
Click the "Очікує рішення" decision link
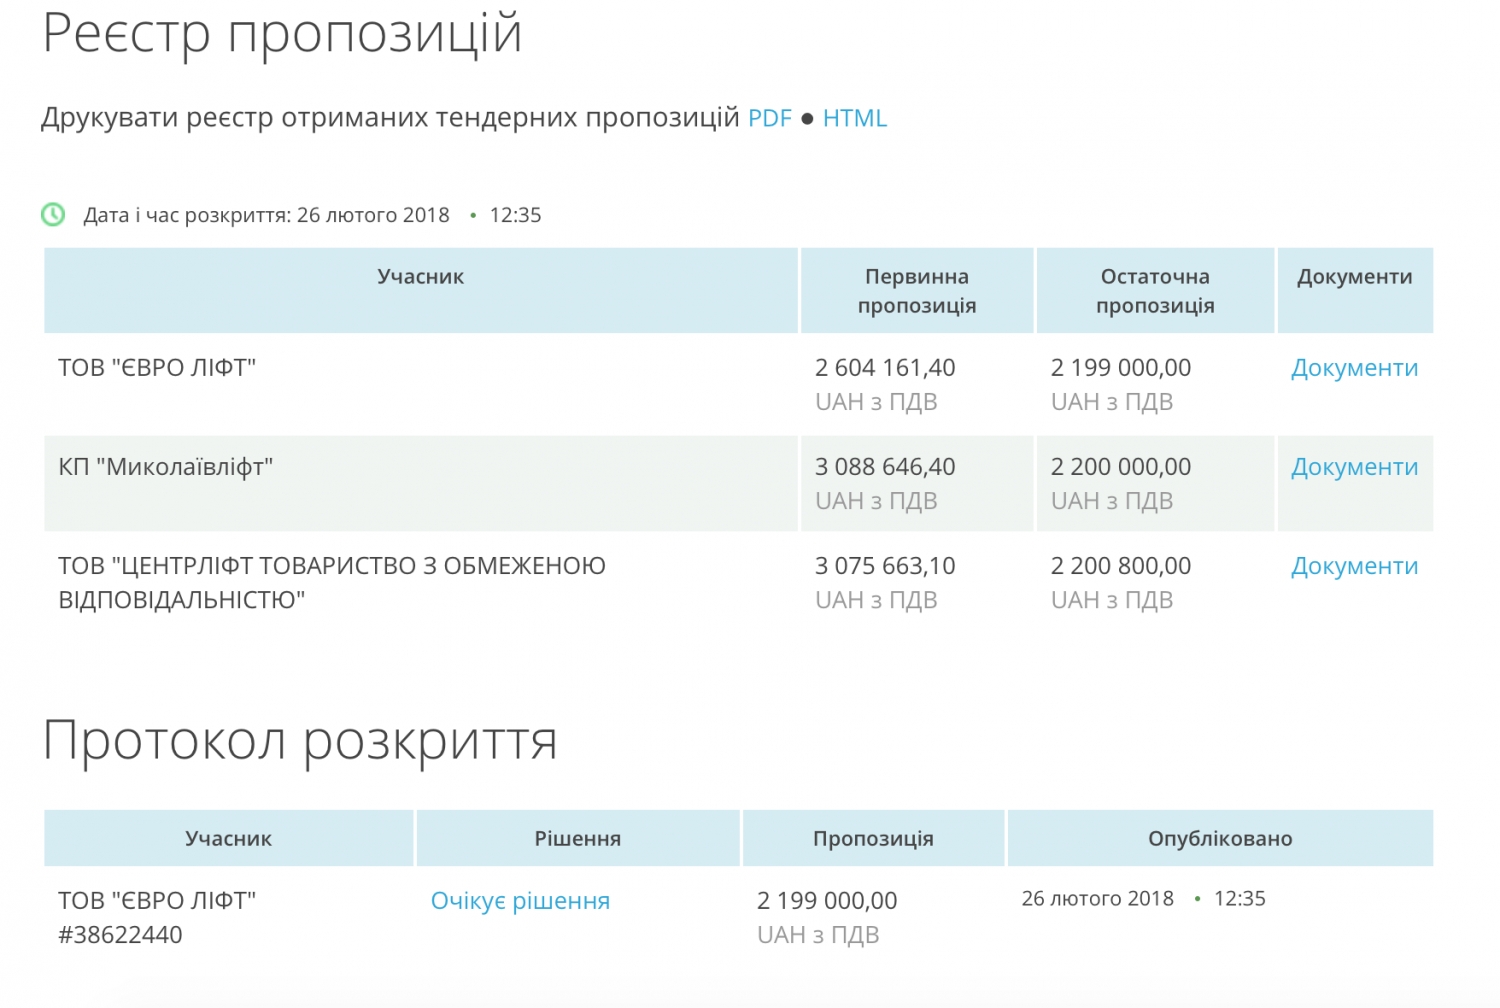coord(520,901)
